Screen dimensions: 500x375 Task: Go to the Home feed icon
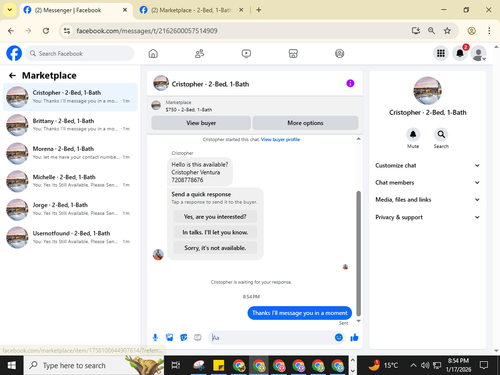(153, 53)
